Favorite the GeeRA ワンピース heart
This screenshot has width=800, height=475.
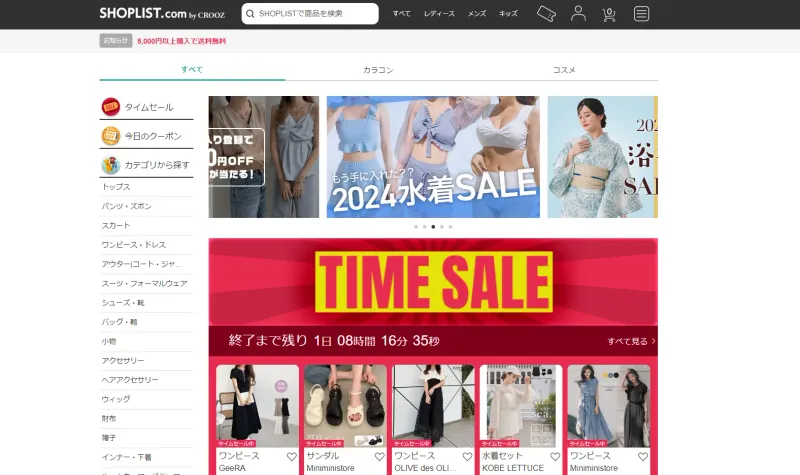click(291, 457)
